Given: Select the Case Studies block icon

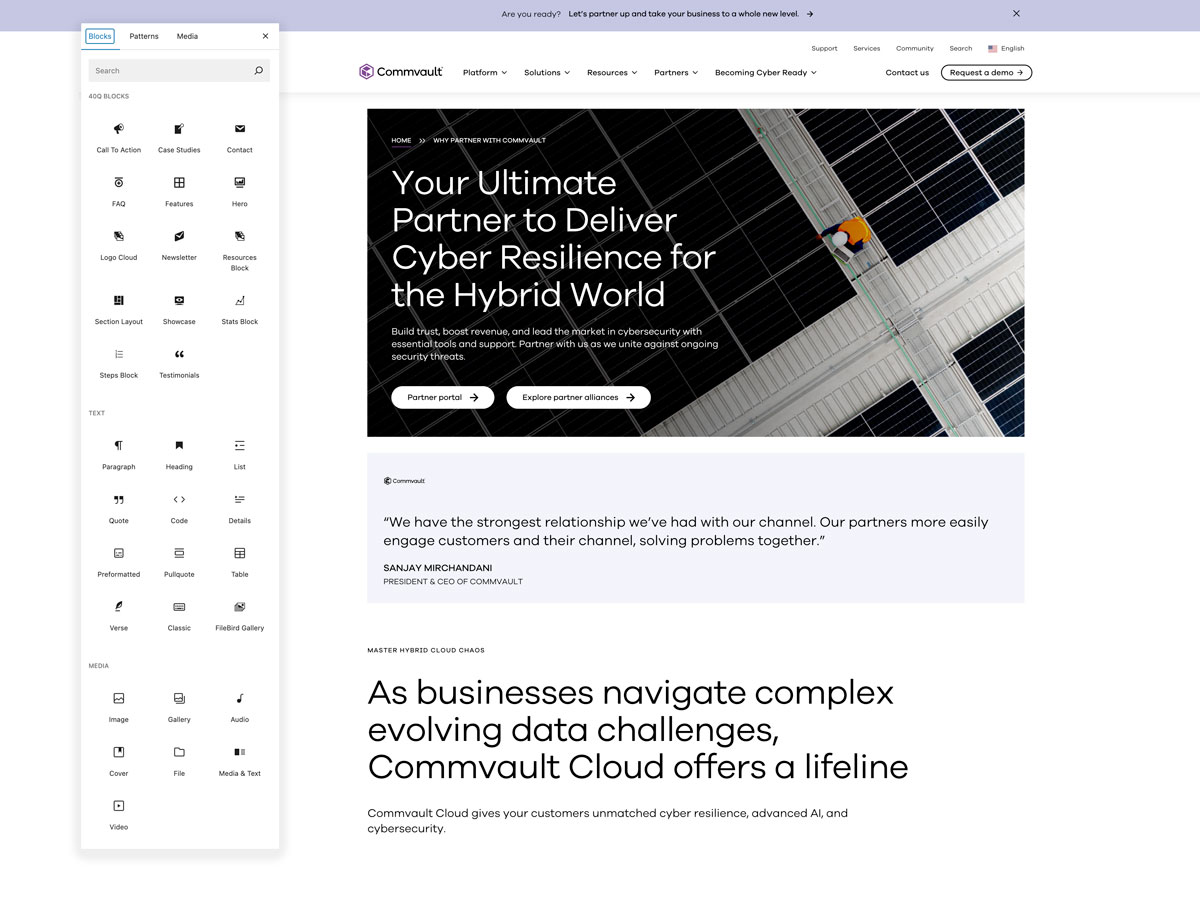Looking at the screenshot, I should pyautogui.click(x=179, y=130).
